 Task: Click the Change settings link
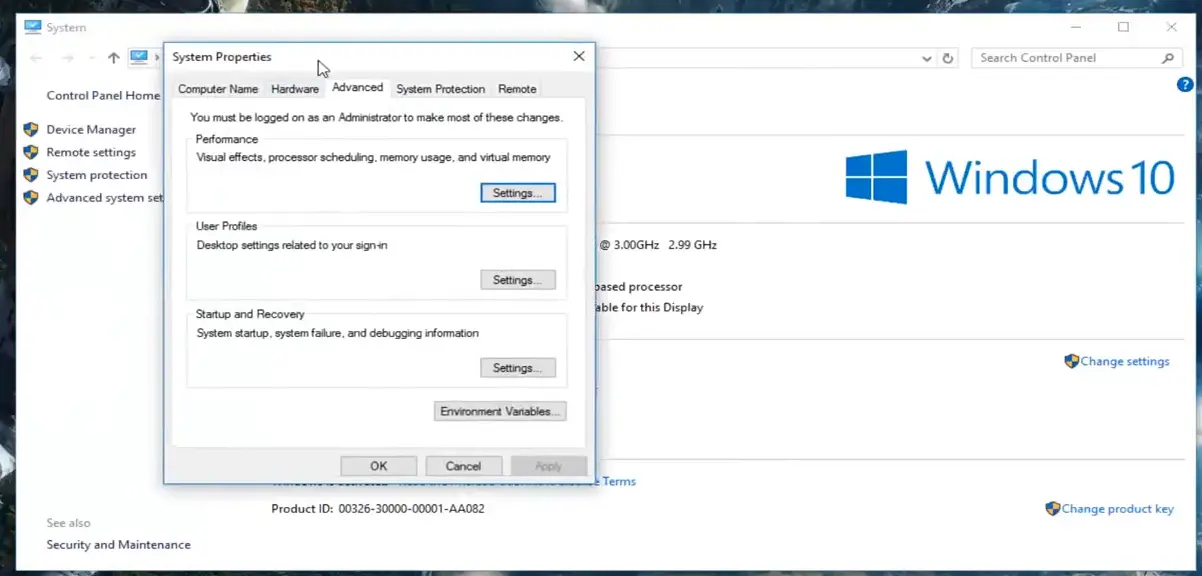pos(1125,362)
